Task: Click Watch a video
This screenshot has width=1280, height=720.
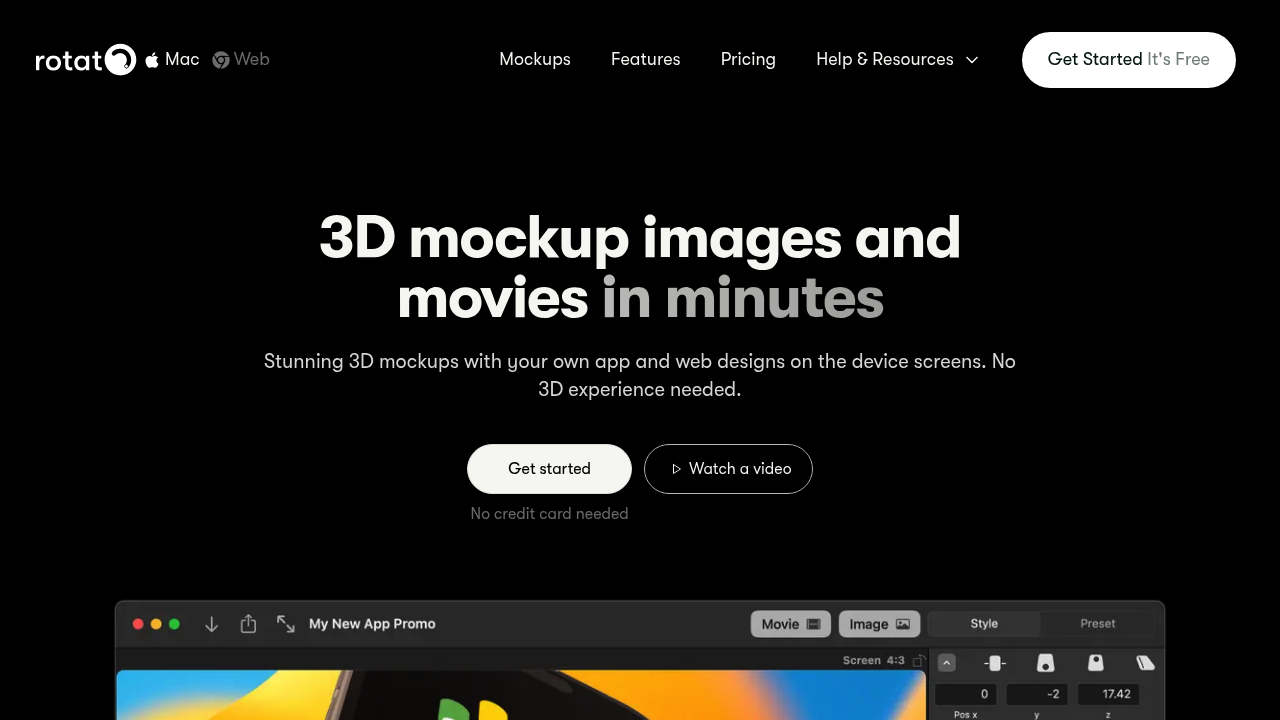Action: (x=728, y=468)
